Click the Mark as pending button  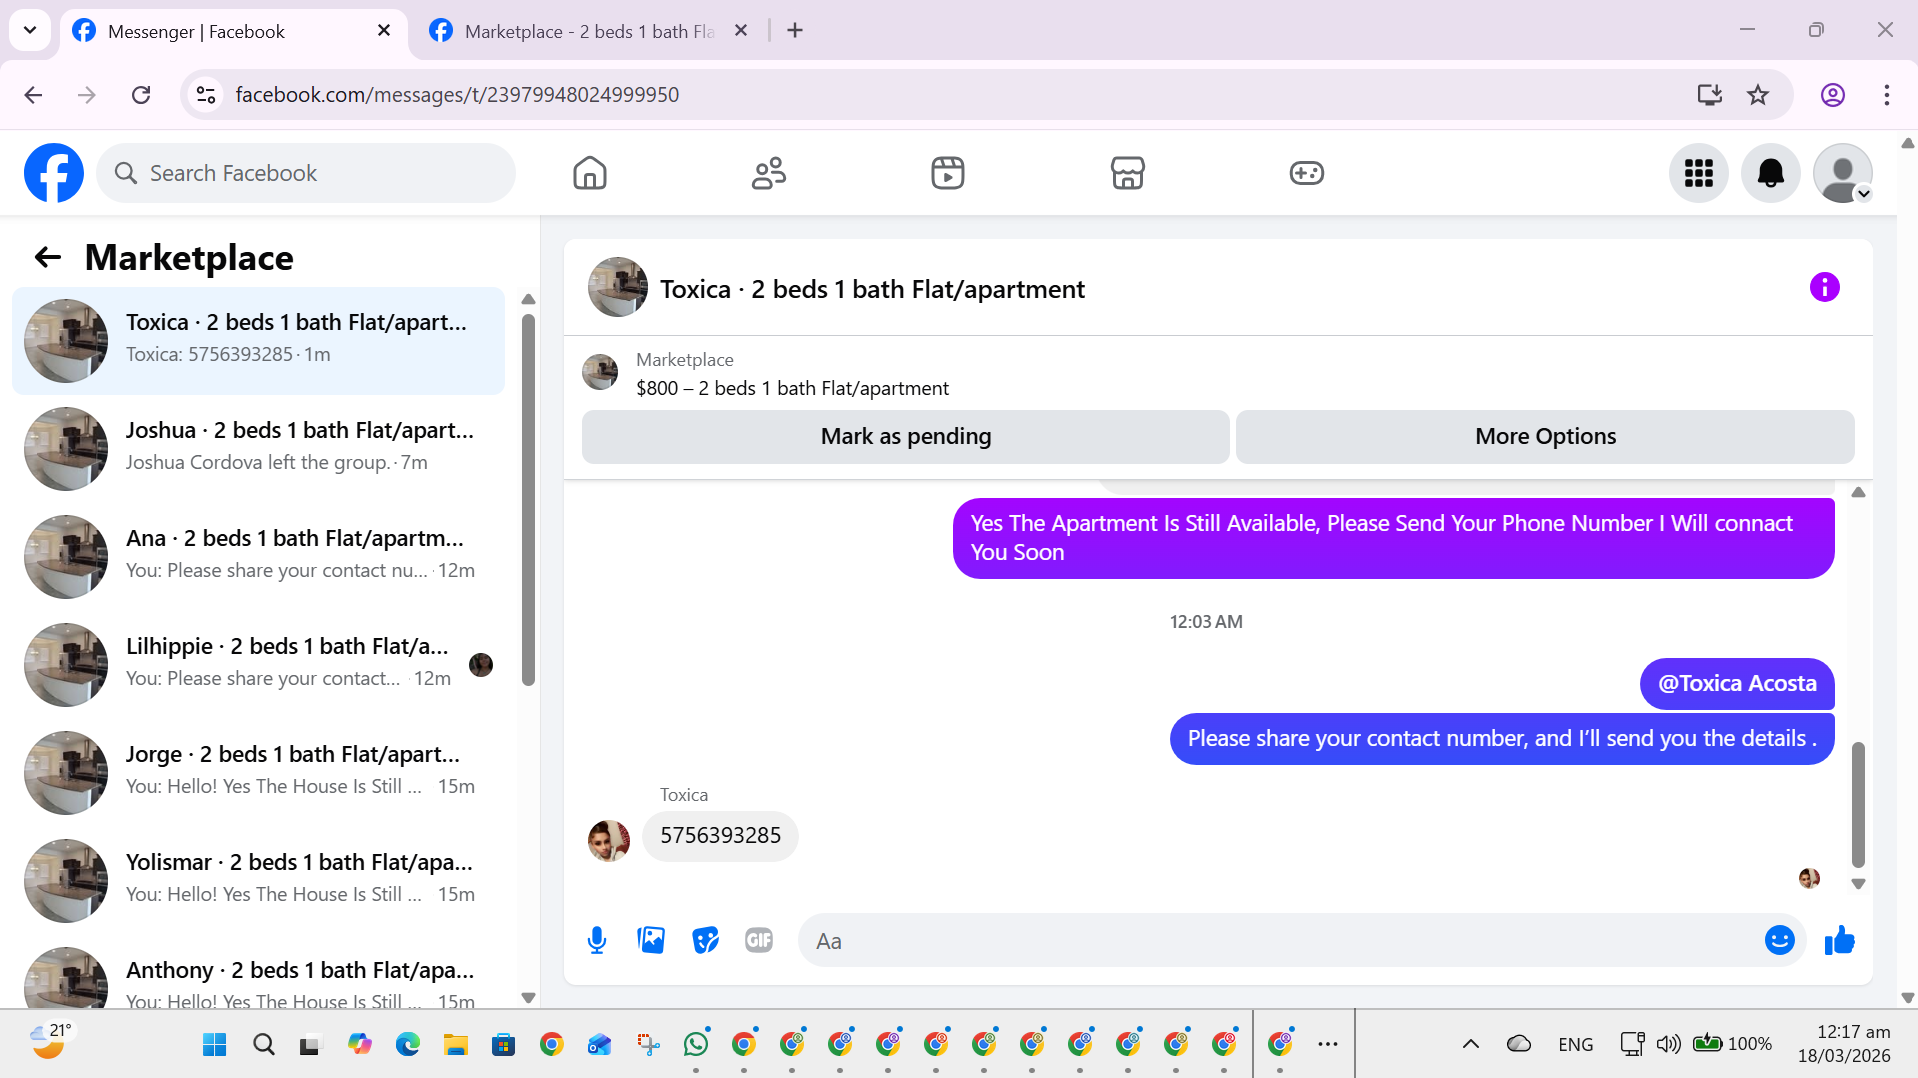click(906, 437)
